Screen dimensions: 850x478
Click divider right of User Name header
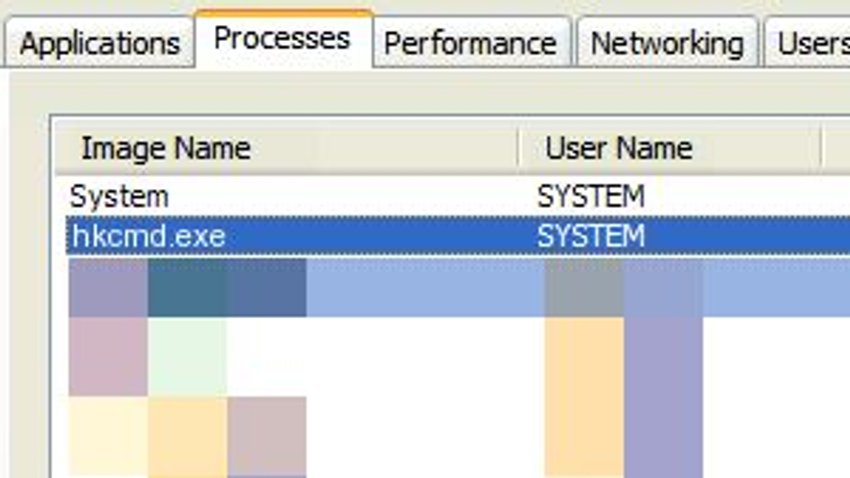point(822,149)
